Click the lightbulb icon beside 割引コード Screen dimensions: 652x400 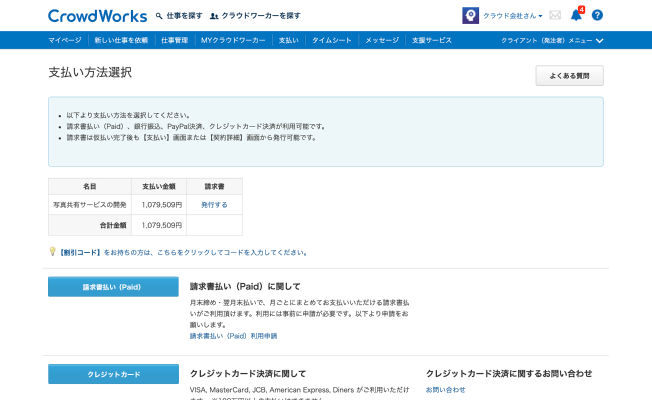[52, 252]
